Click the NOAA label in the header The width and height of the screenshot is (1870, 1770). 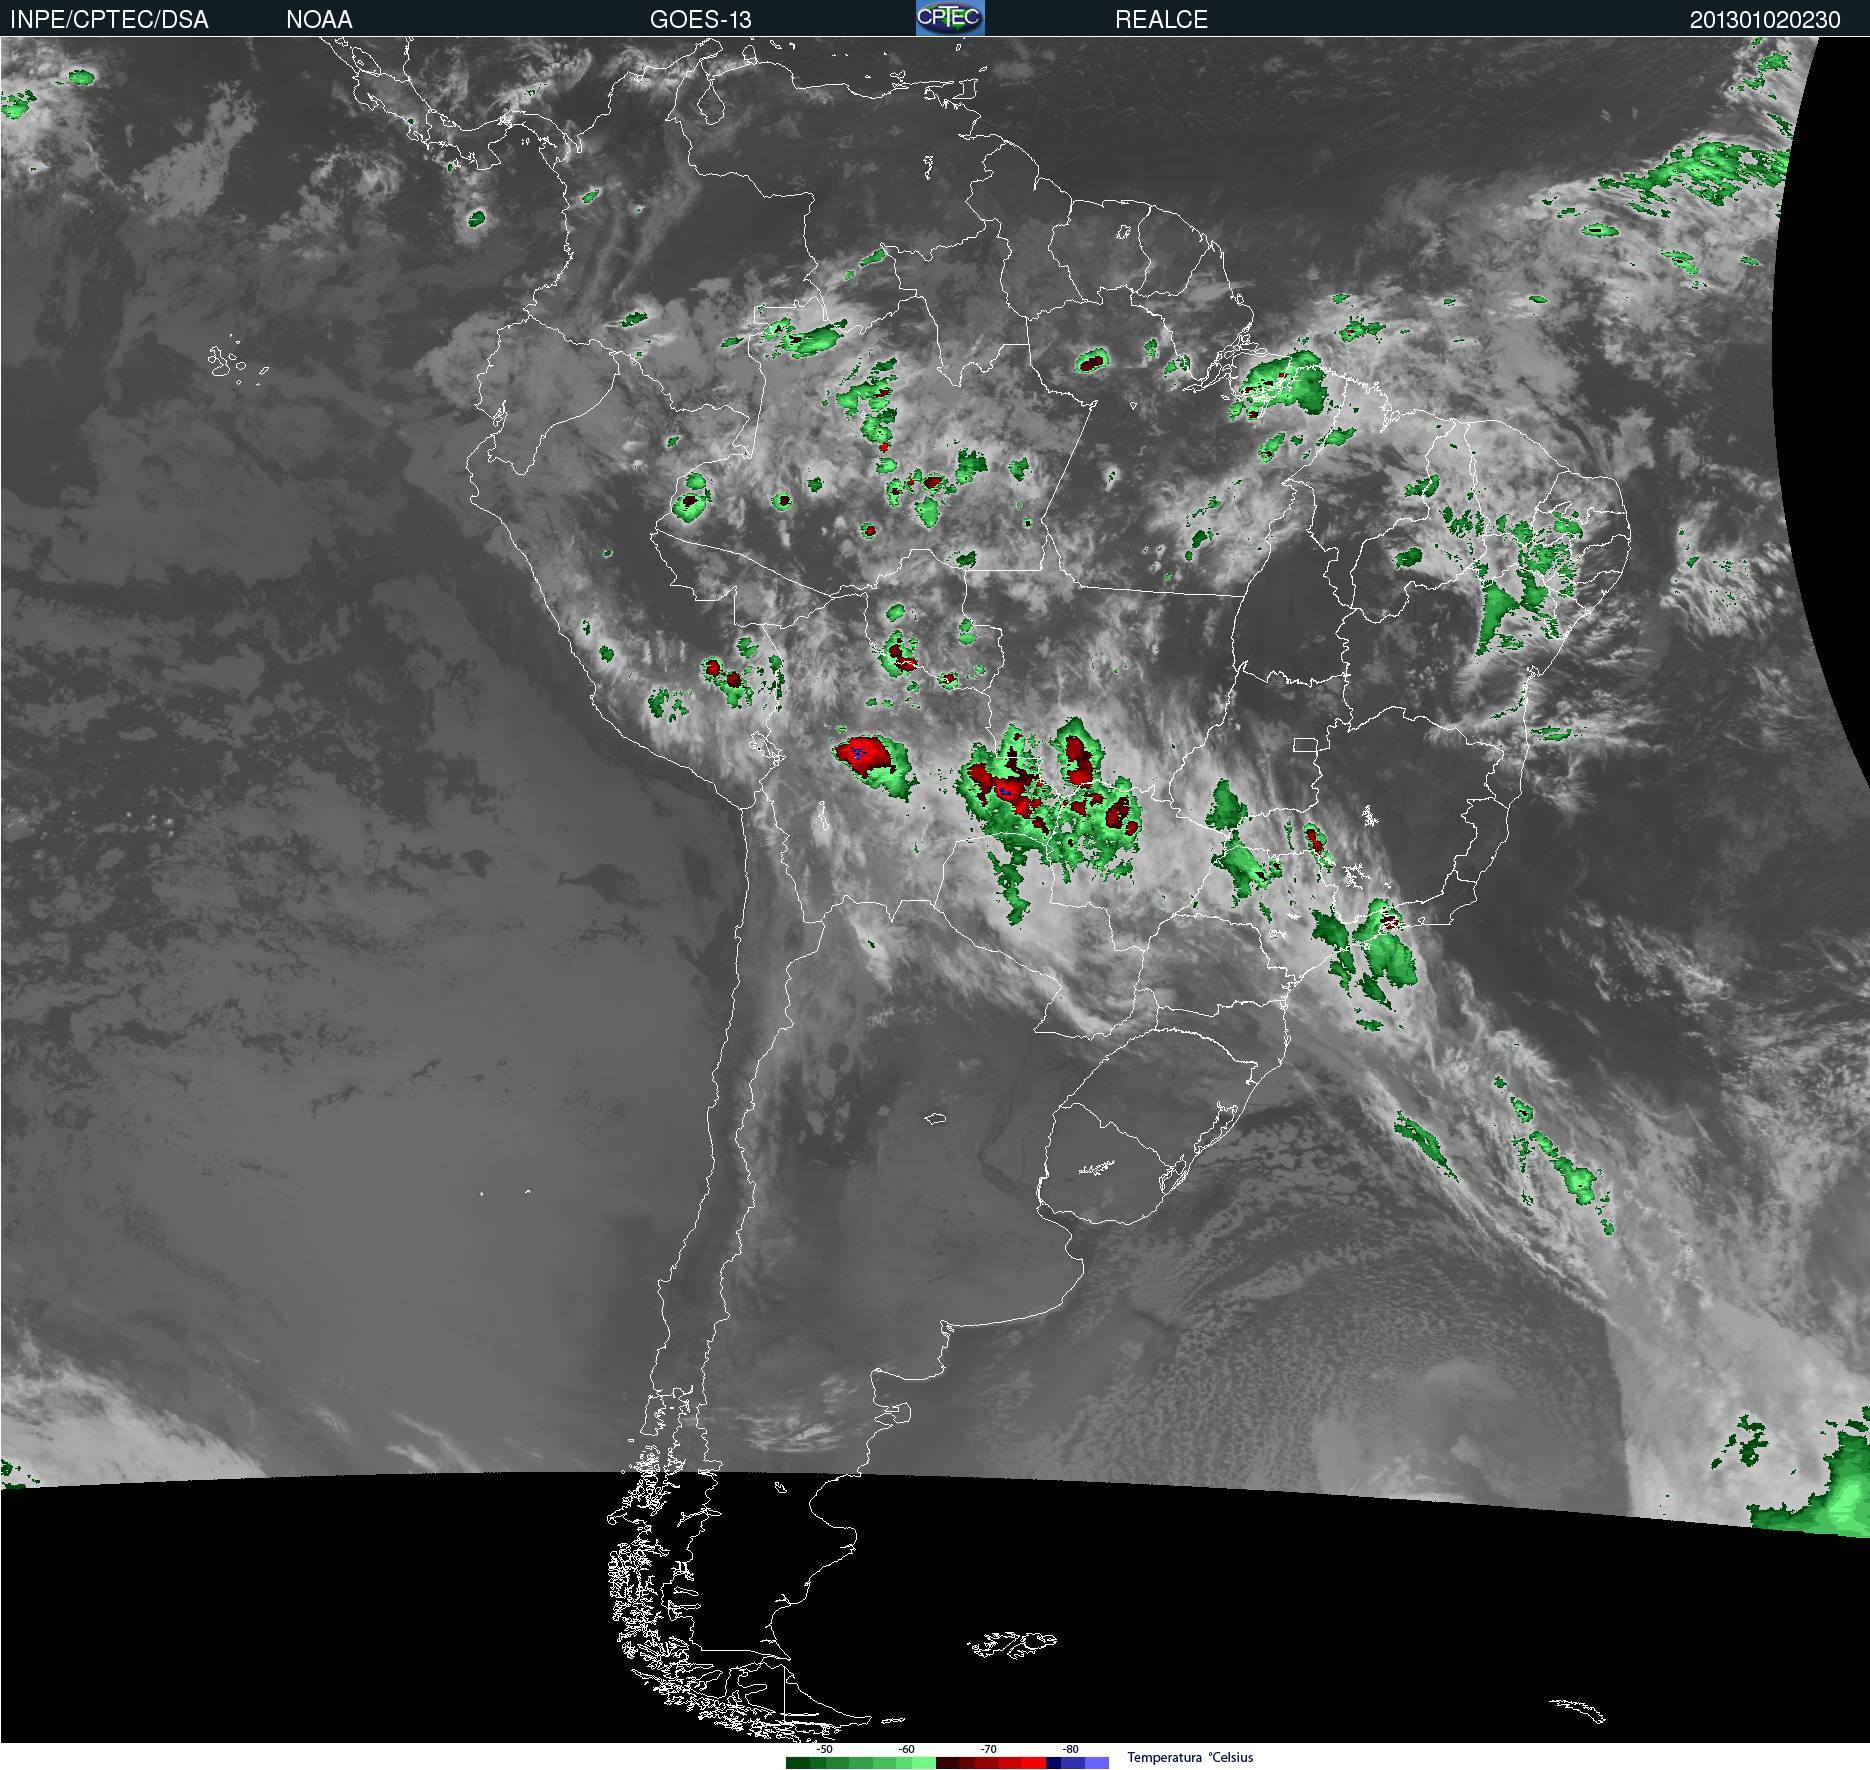319,20
